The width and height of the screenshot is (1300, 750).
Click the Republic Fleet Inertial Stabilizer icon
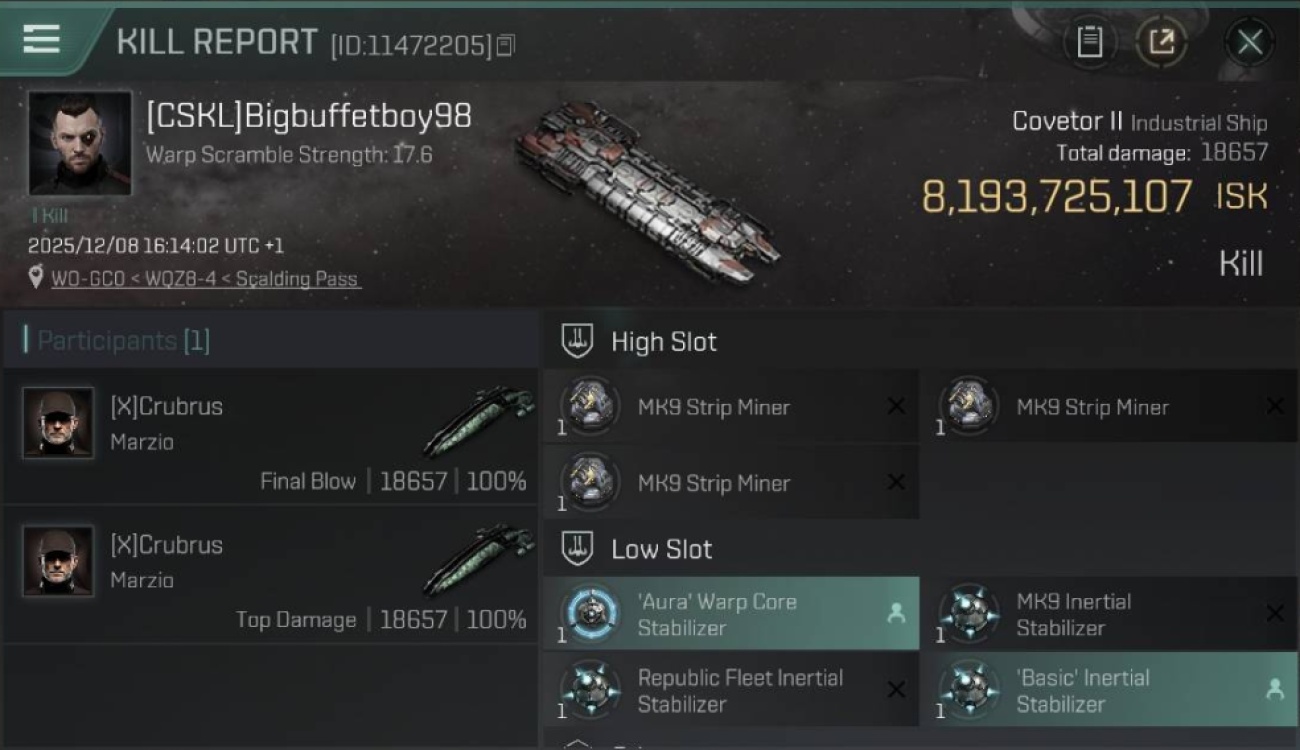[x=591, y=690]
